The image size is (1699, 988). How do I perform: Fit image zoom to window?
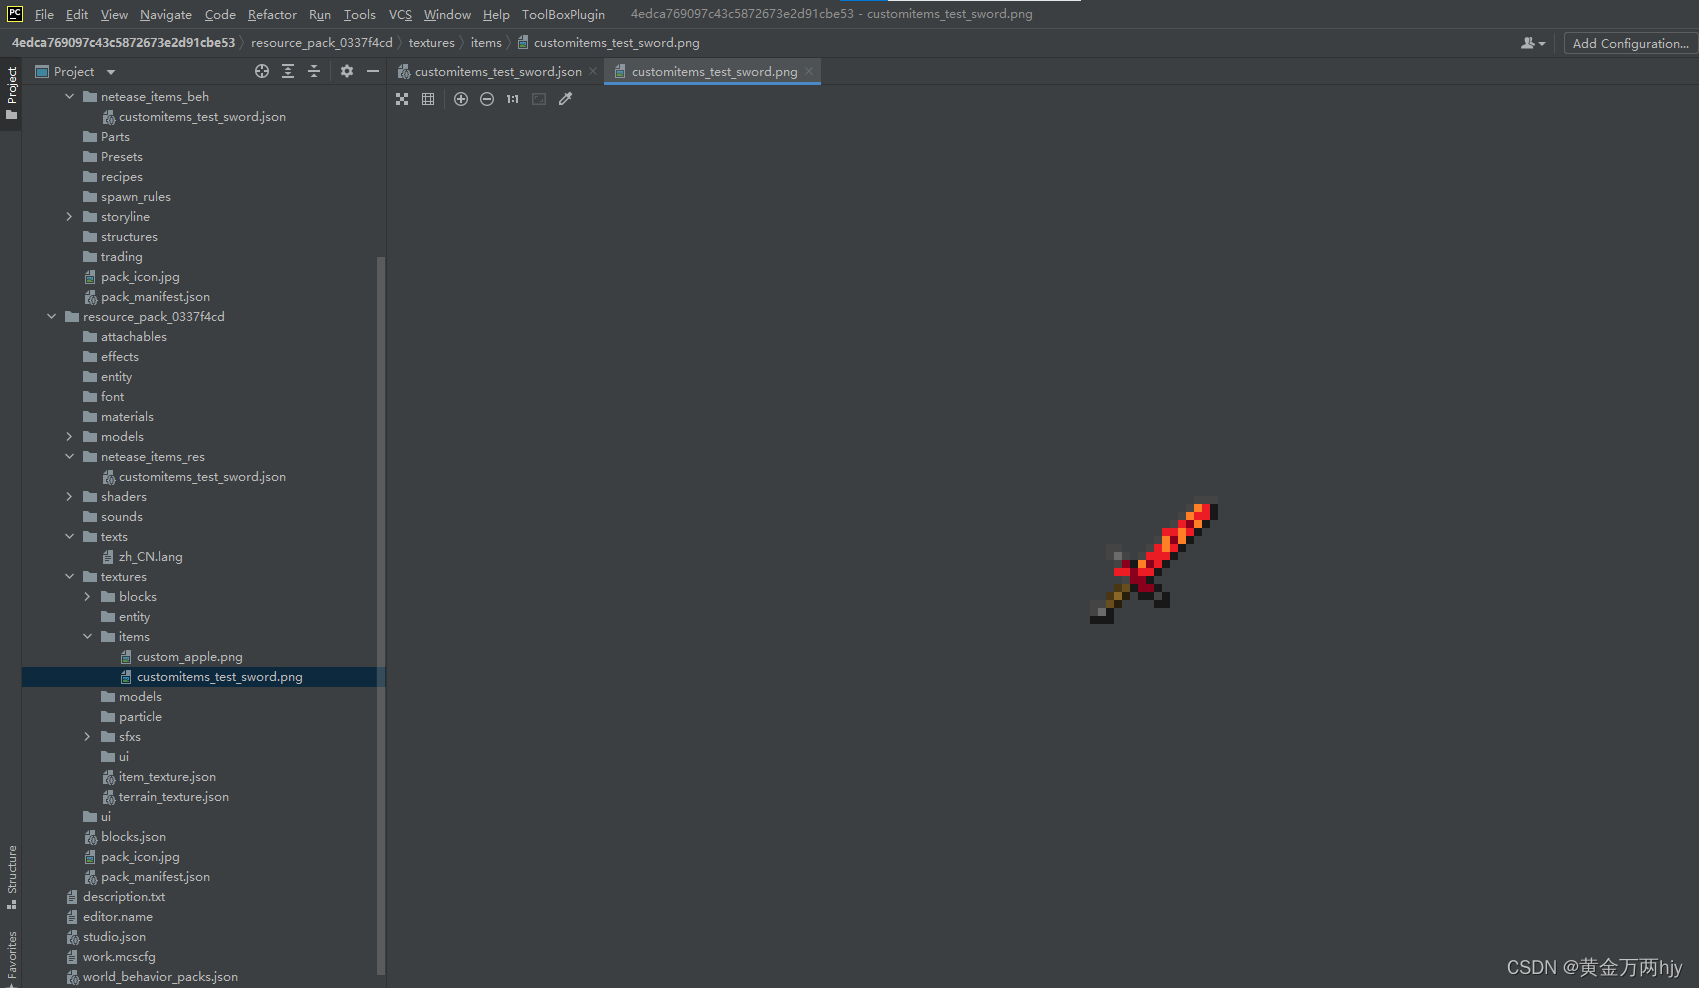[539, 99]
